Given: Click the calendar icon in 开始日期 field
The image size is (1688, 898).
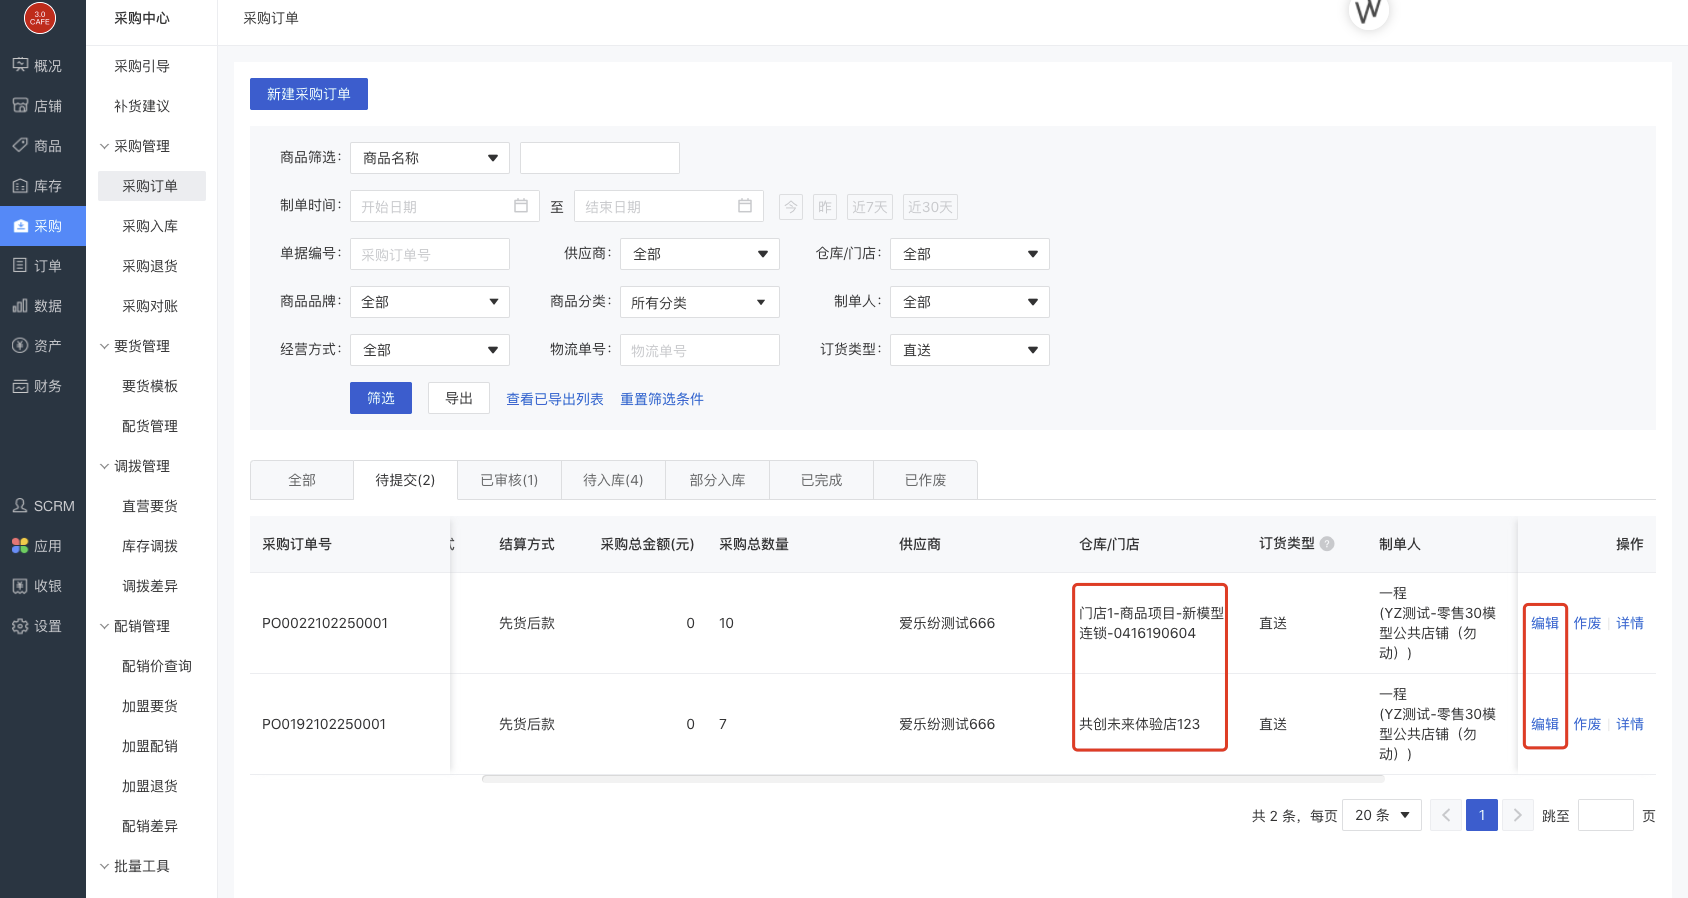Looking at the screenshot, I should [x=521, y=205].
